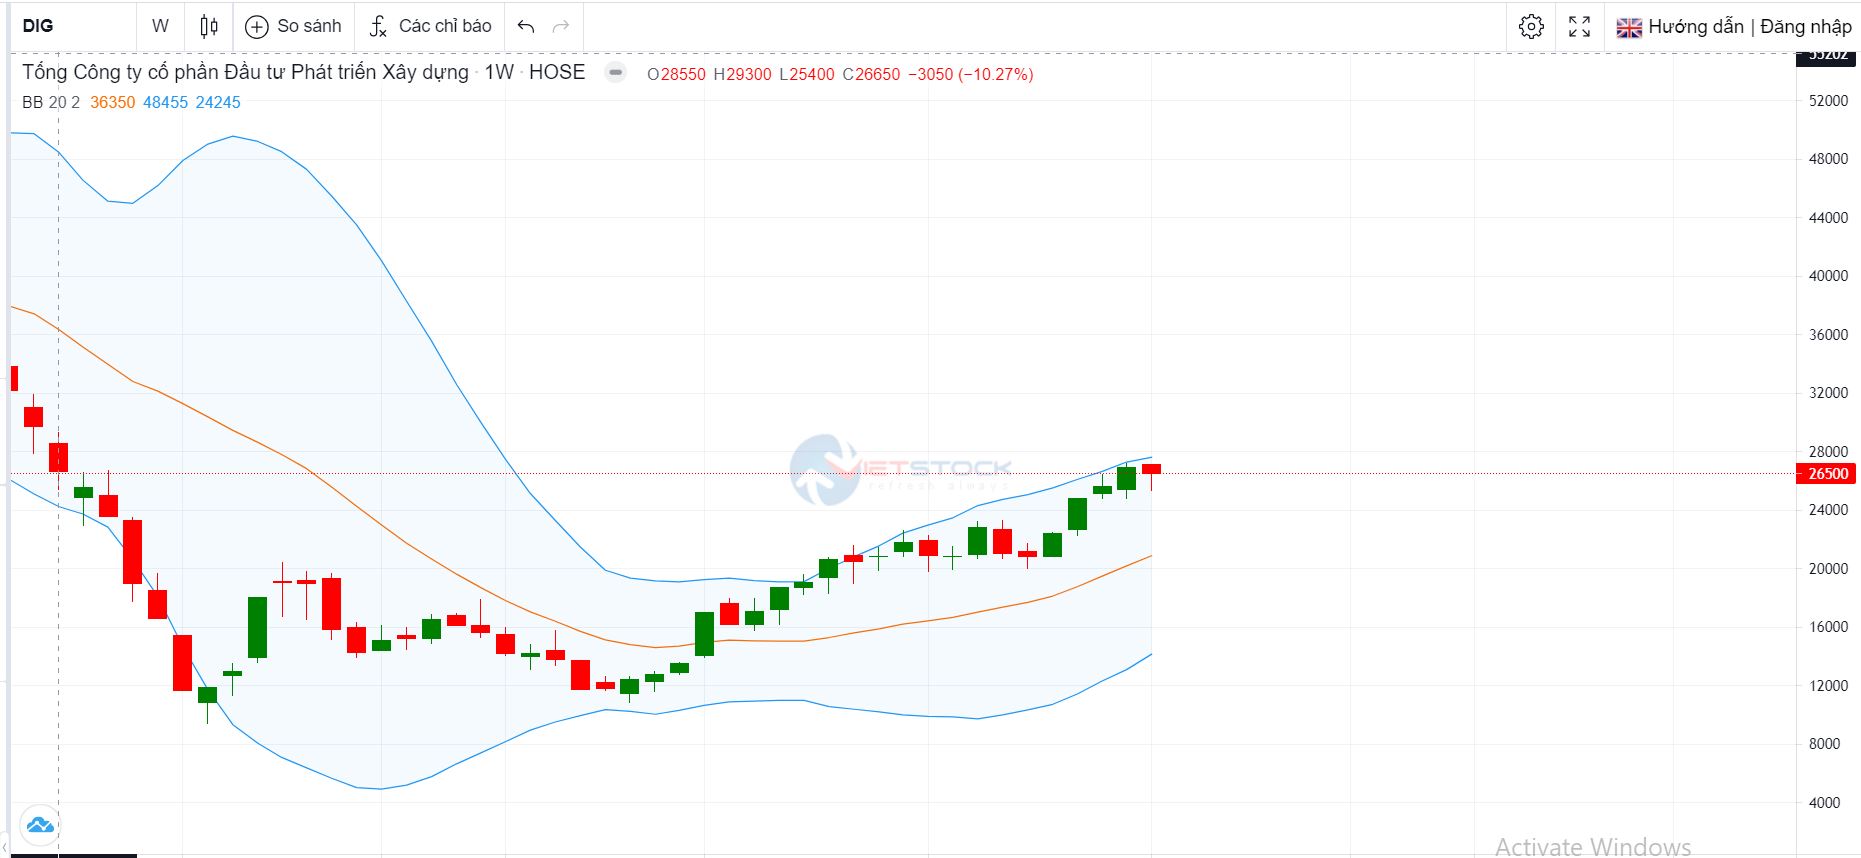
Task: Click the open price O28550
Action: point(676,74)
